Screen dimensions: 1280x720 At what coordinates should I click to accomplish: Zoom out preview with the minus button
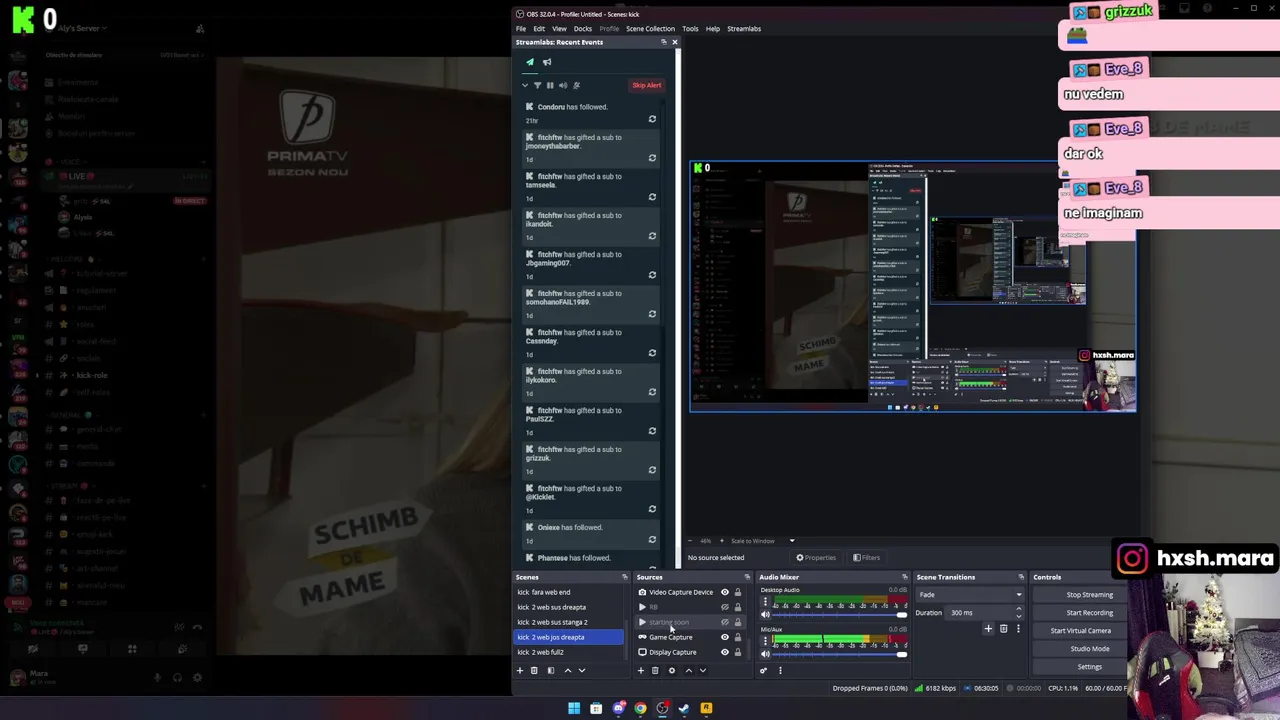coord(689,541)
